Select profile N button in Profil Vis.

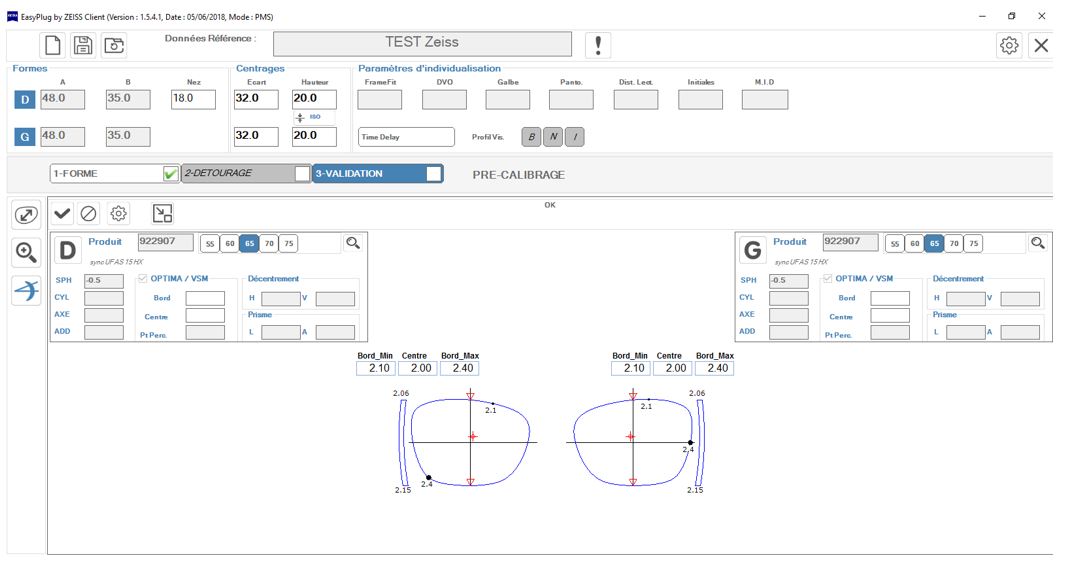[x=553, y=137]
